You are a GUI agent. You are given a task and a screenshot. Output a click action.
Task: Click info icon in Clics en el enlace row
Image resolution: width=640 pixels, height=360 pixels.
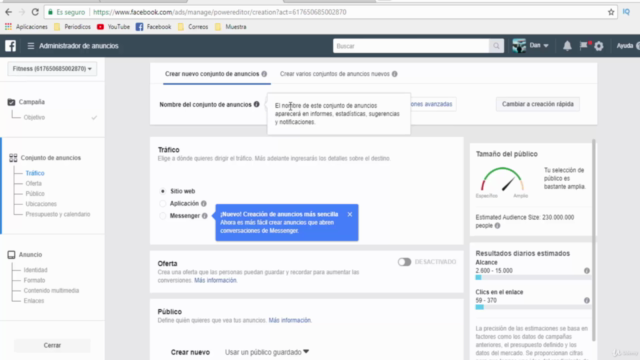pos(587,300)
